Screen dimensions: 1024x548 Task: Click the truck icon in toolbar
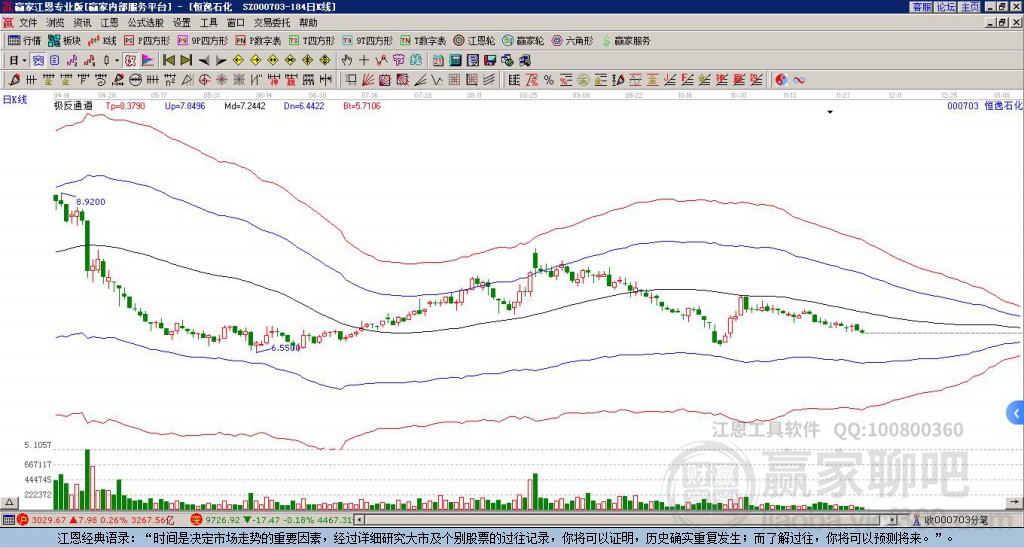coord(525,61)
